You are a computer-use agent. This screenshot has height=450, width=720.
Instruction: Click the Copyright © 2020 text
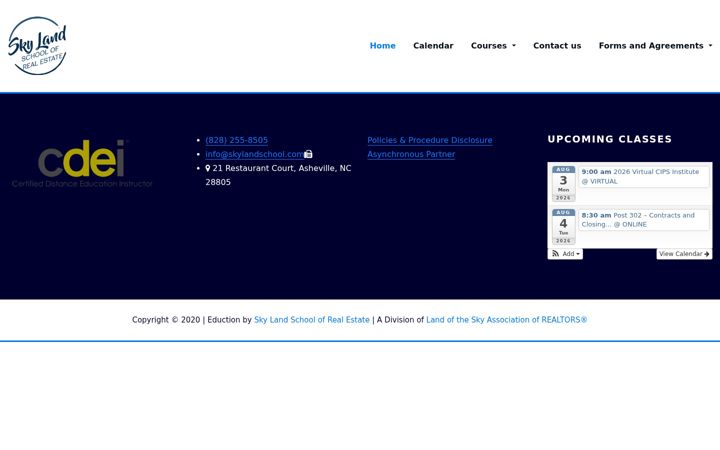(x=166, y=320)
